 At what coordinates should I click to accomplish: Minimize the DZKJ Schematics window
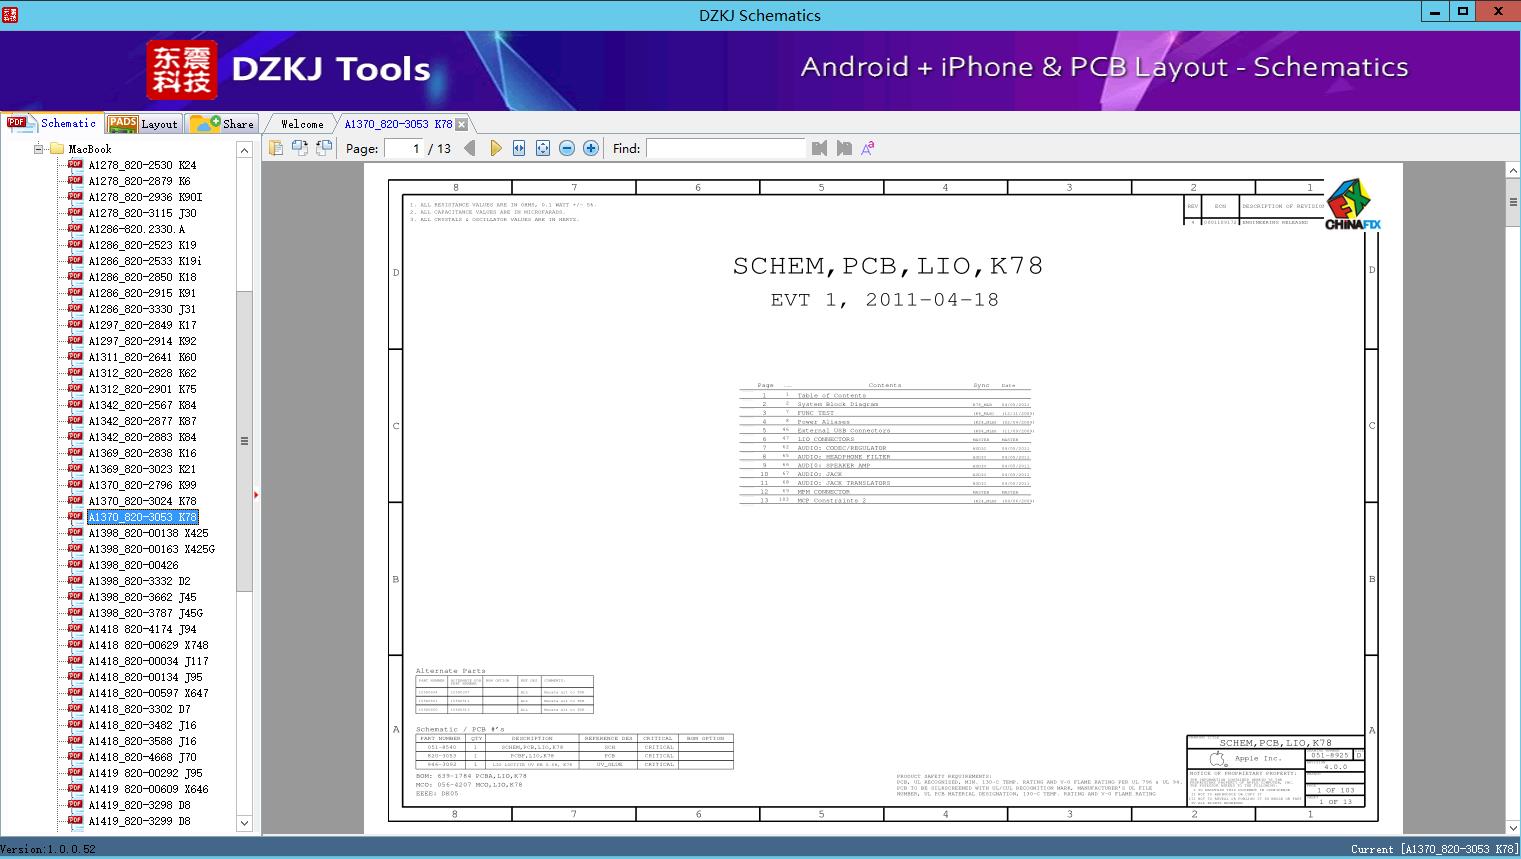tap(1435, 12)
